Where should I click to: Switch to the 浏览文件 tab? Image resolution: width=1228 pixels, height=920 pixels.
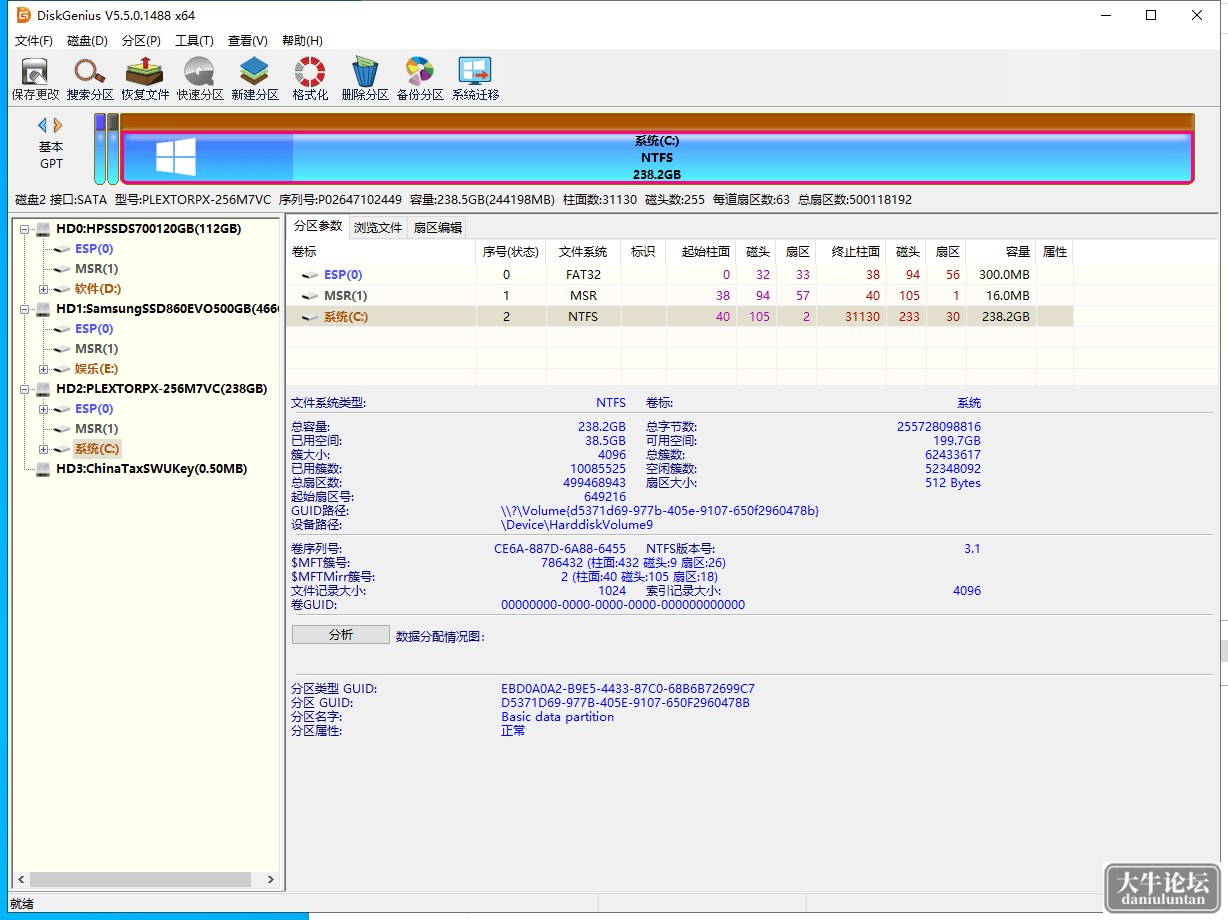coord(378,228)
